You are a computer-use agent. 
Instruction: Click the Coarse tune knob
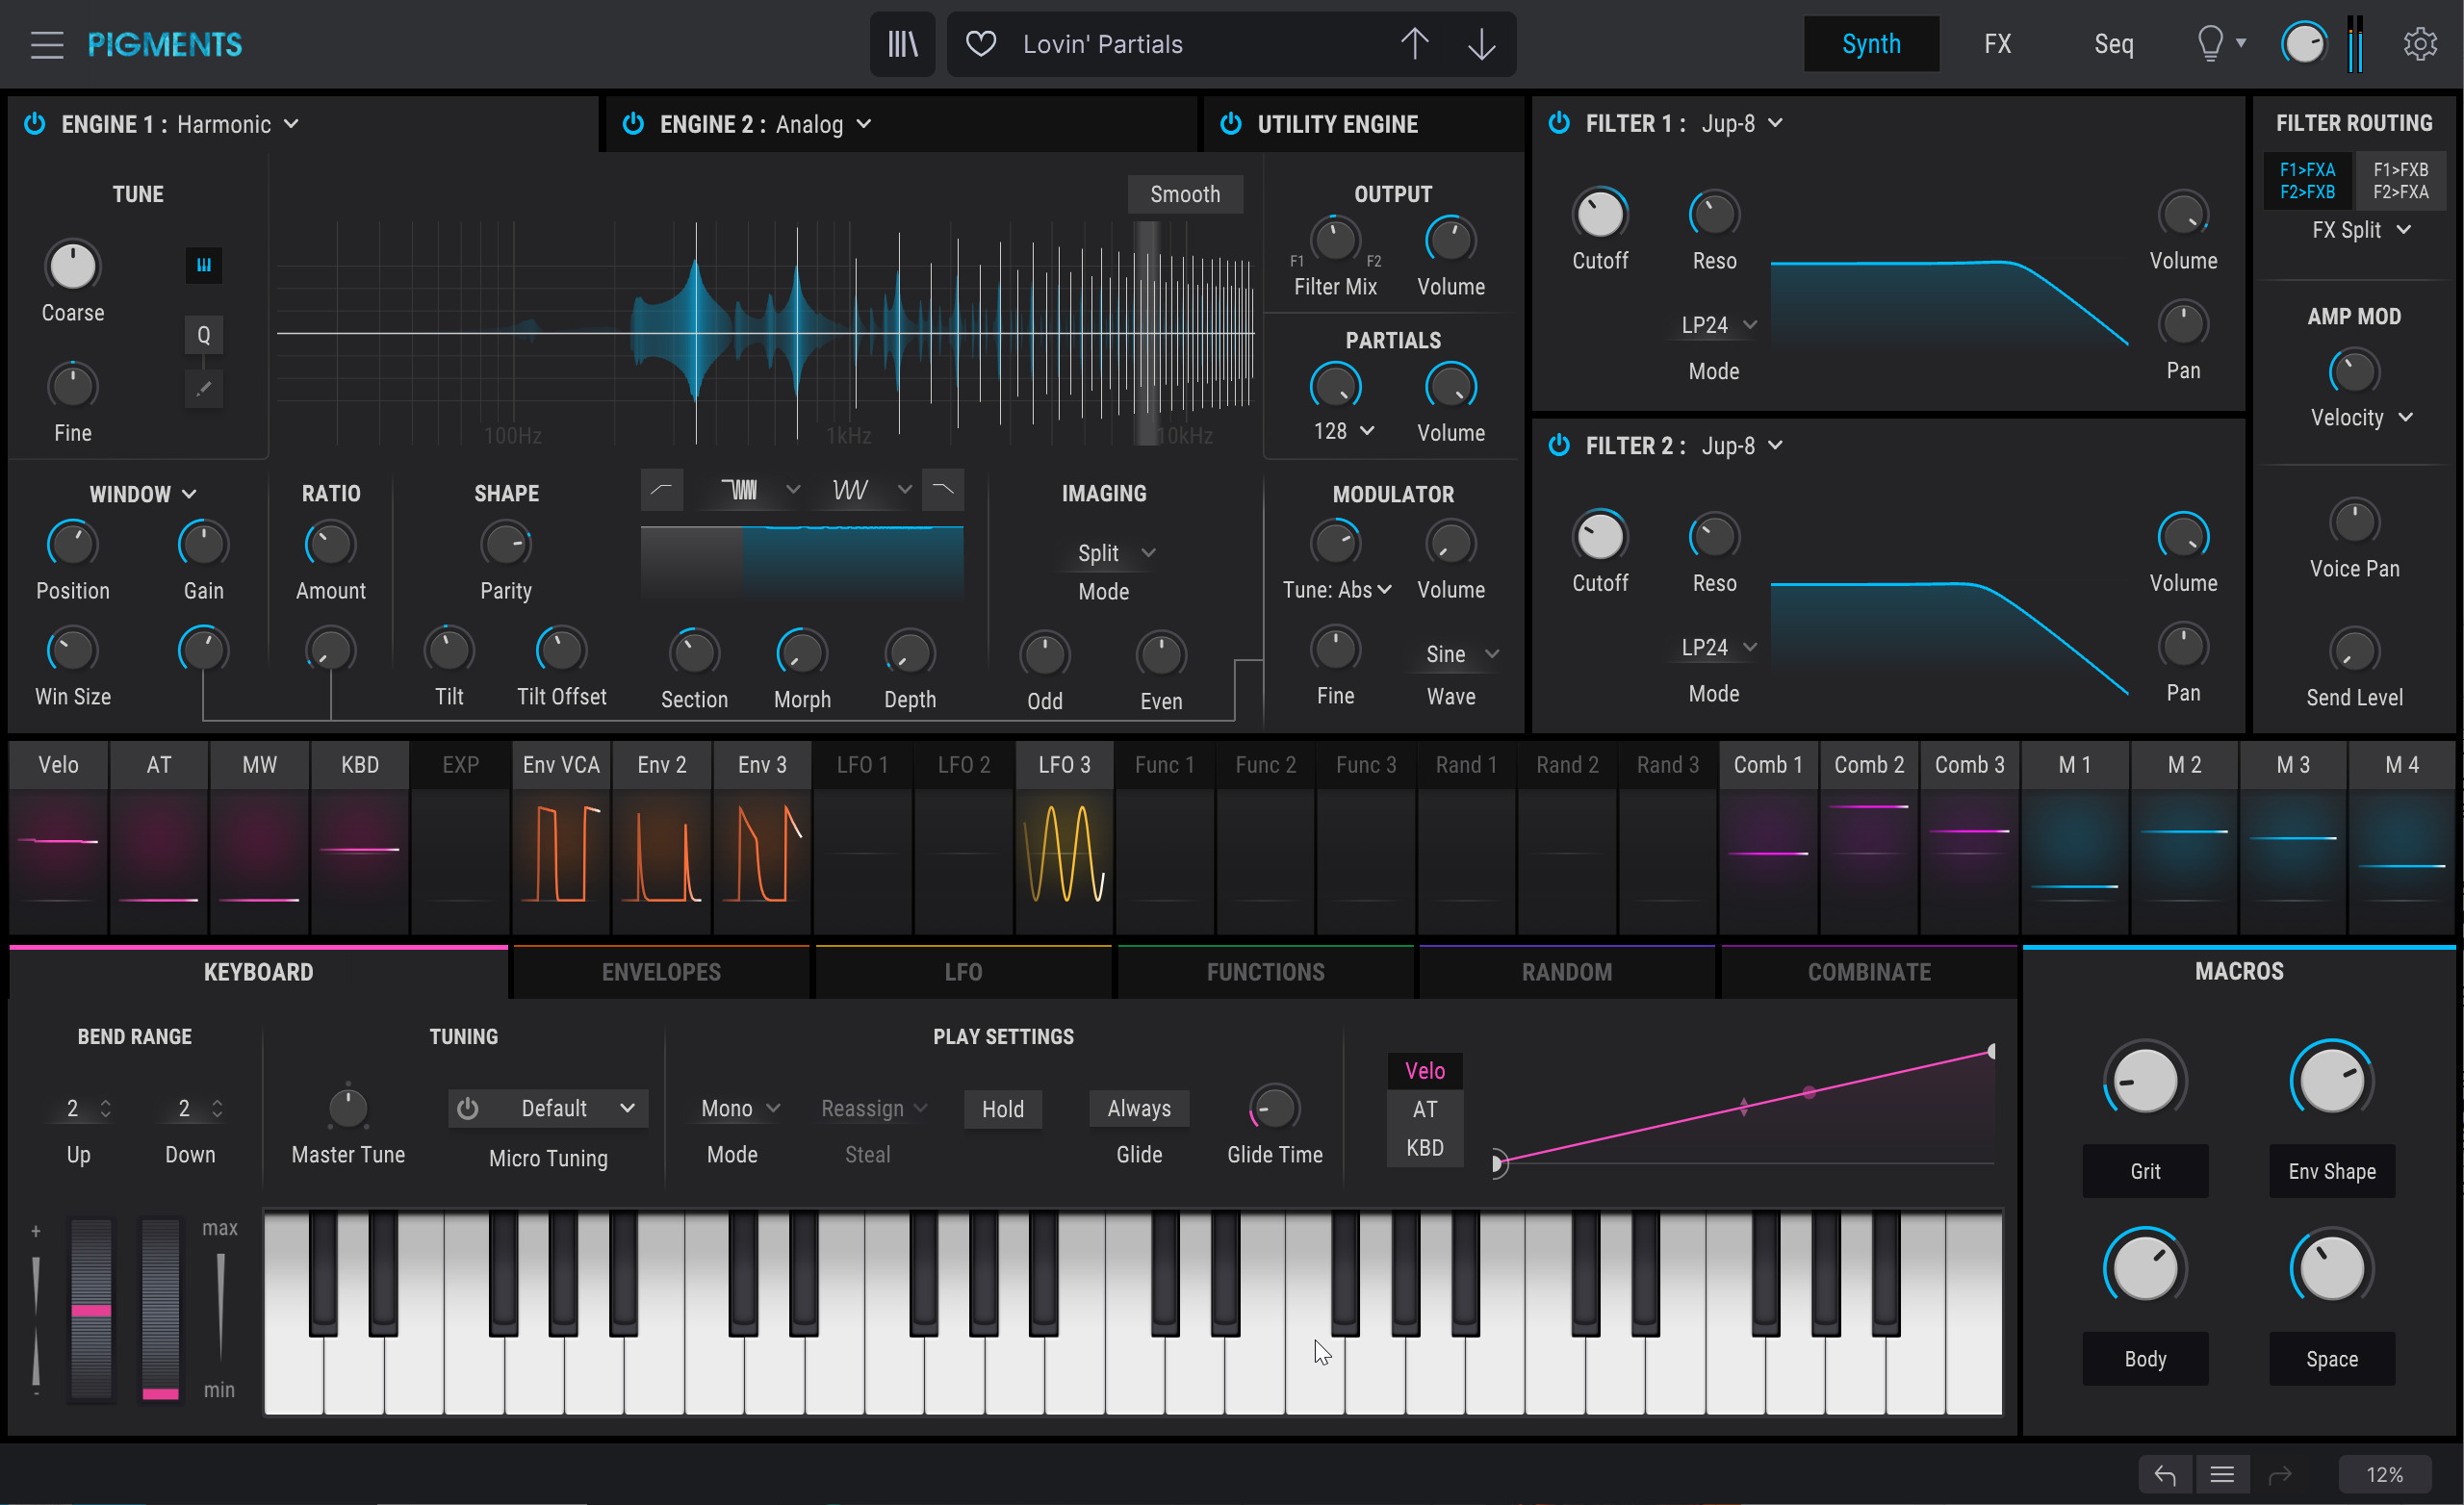pyautogui.click(x=73, y=266)
